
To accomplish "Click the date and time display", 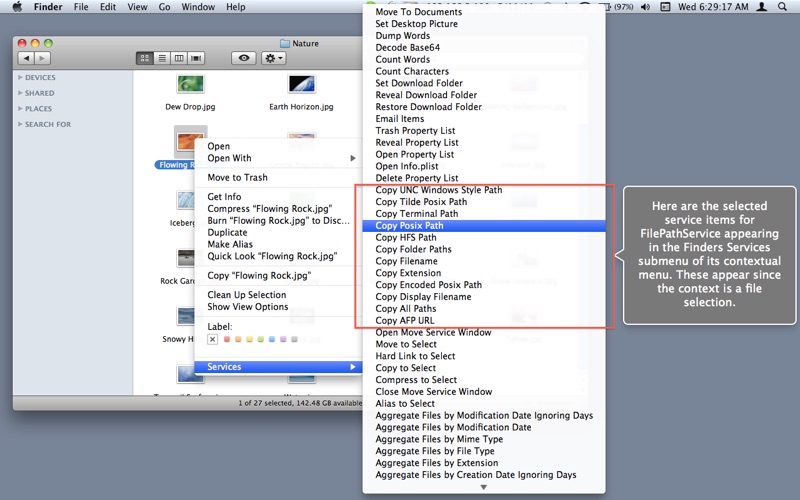I will [x=713, y=7].
